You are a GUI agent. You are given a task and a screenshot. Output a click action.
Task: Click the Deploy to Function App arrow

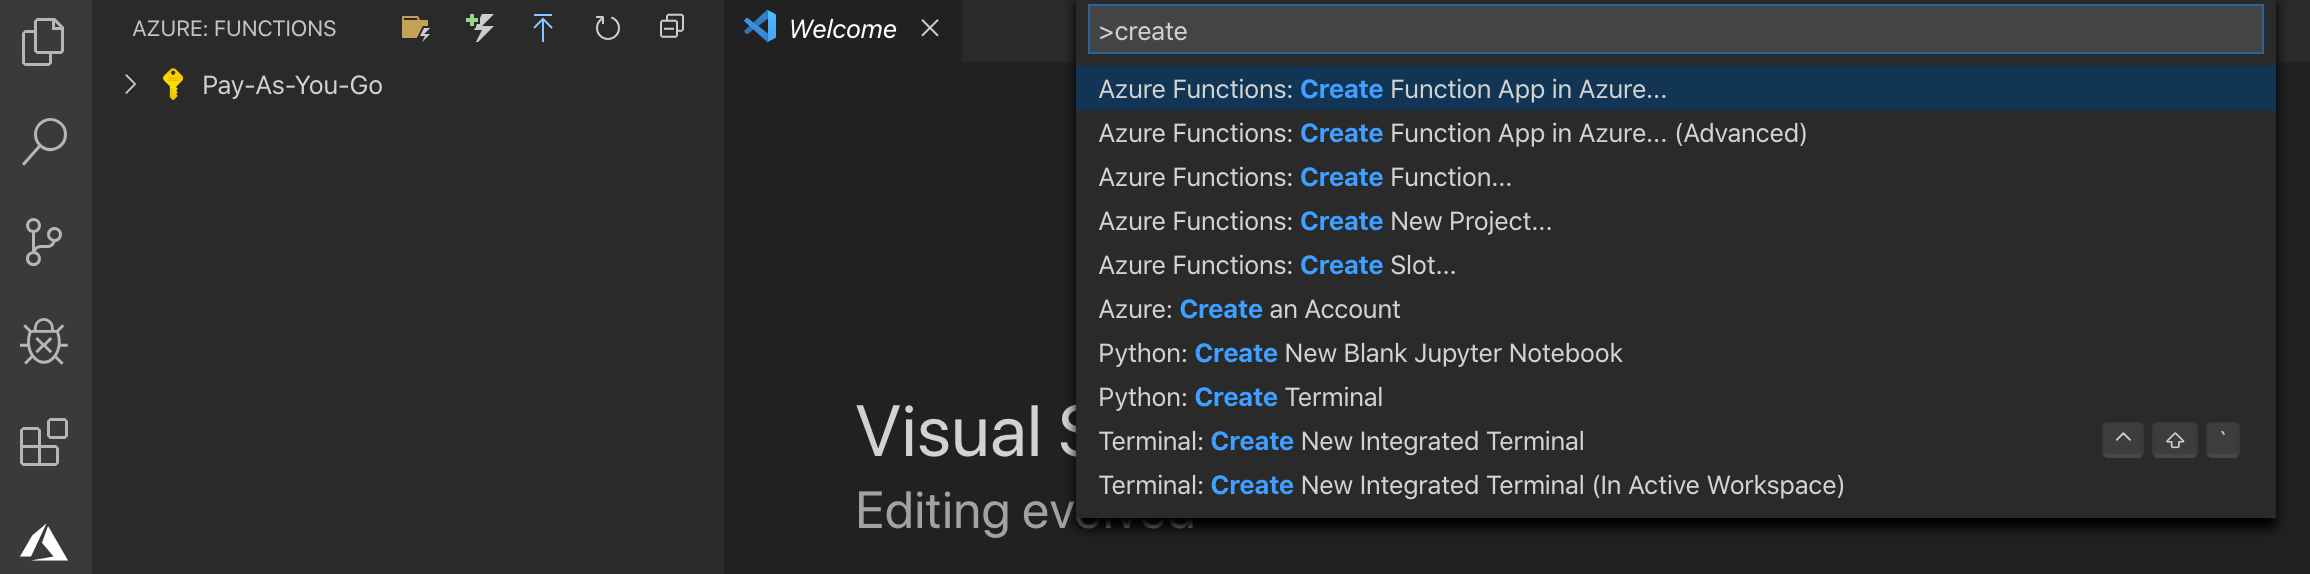tap(543, 28)
